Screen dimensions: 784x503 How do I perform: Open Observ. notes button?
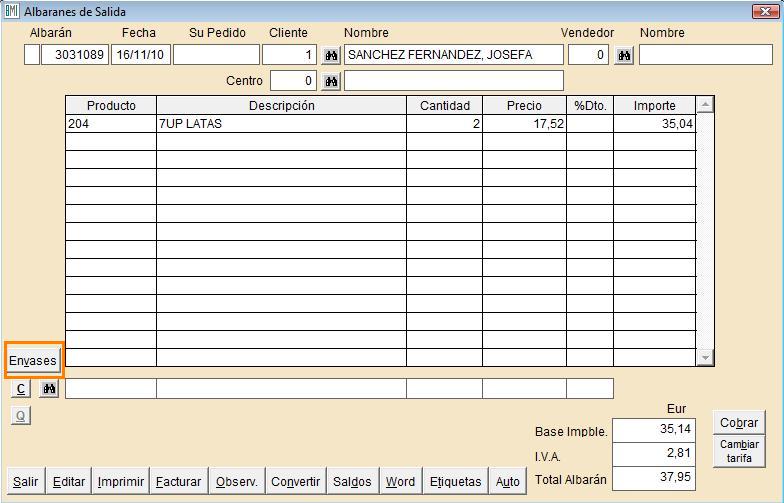point(237,481)
